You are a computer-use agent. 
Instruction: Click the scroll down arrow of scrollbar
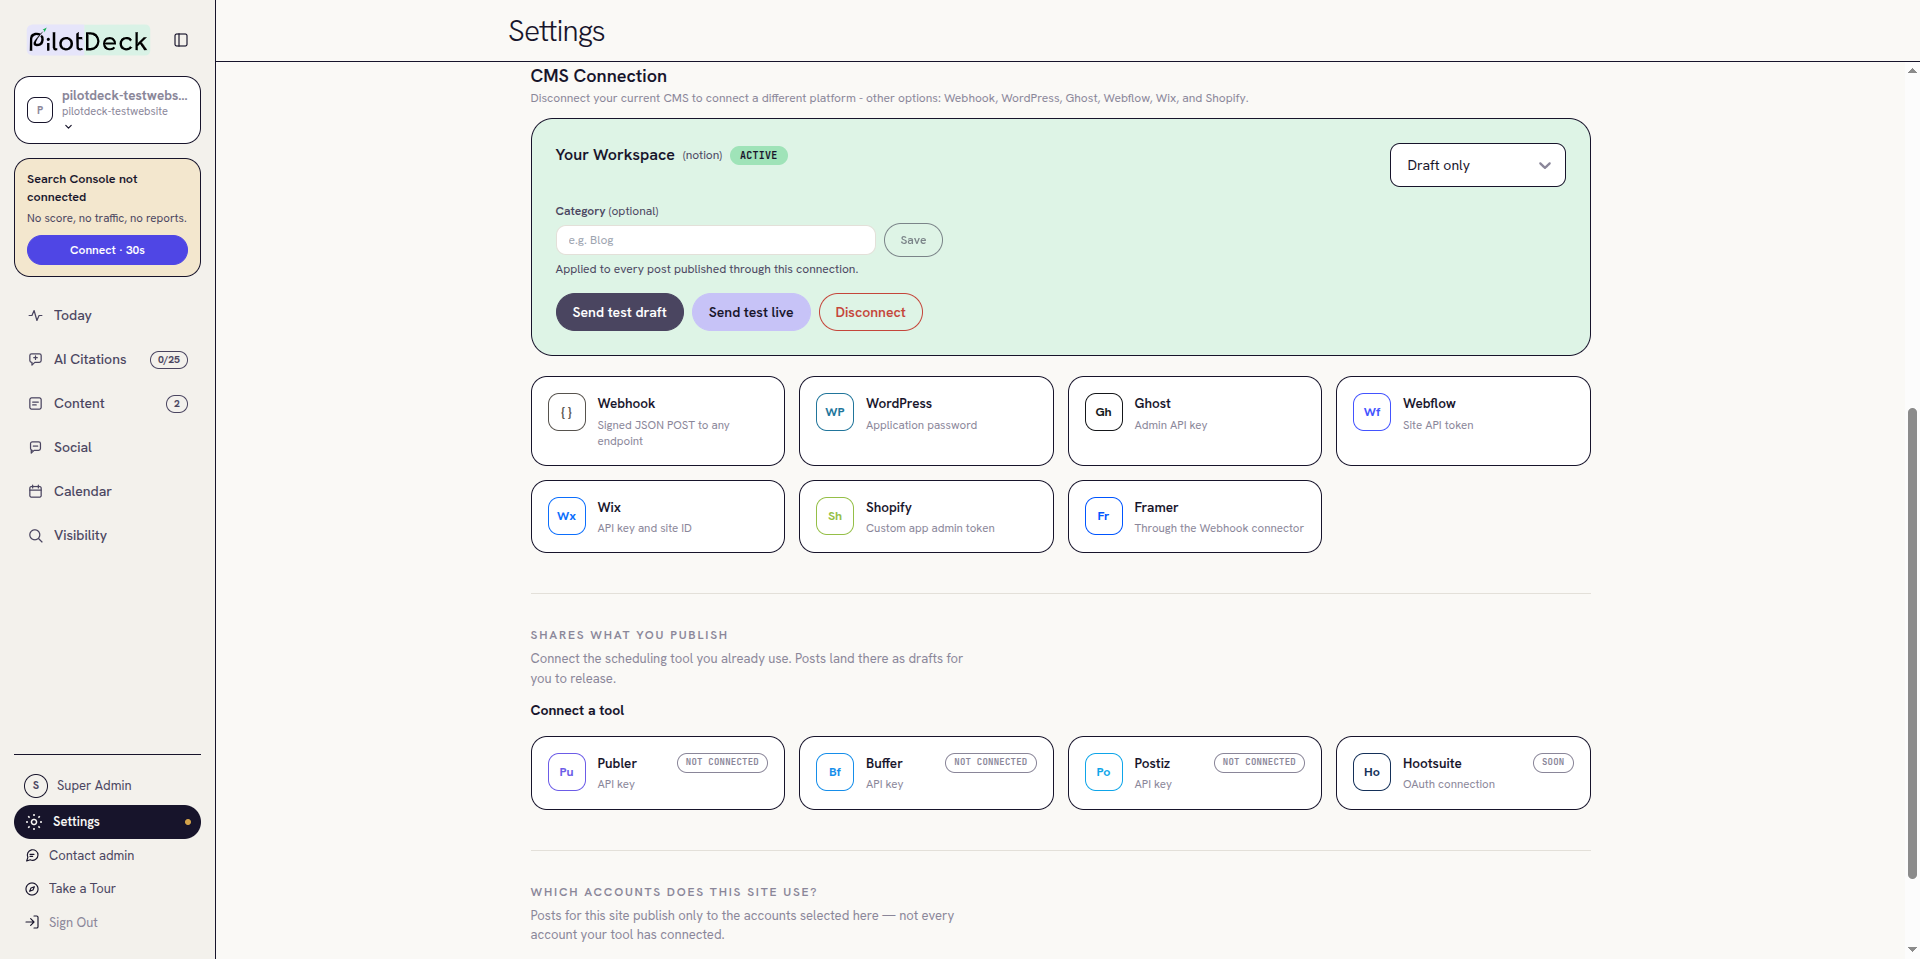[1912, 949]
